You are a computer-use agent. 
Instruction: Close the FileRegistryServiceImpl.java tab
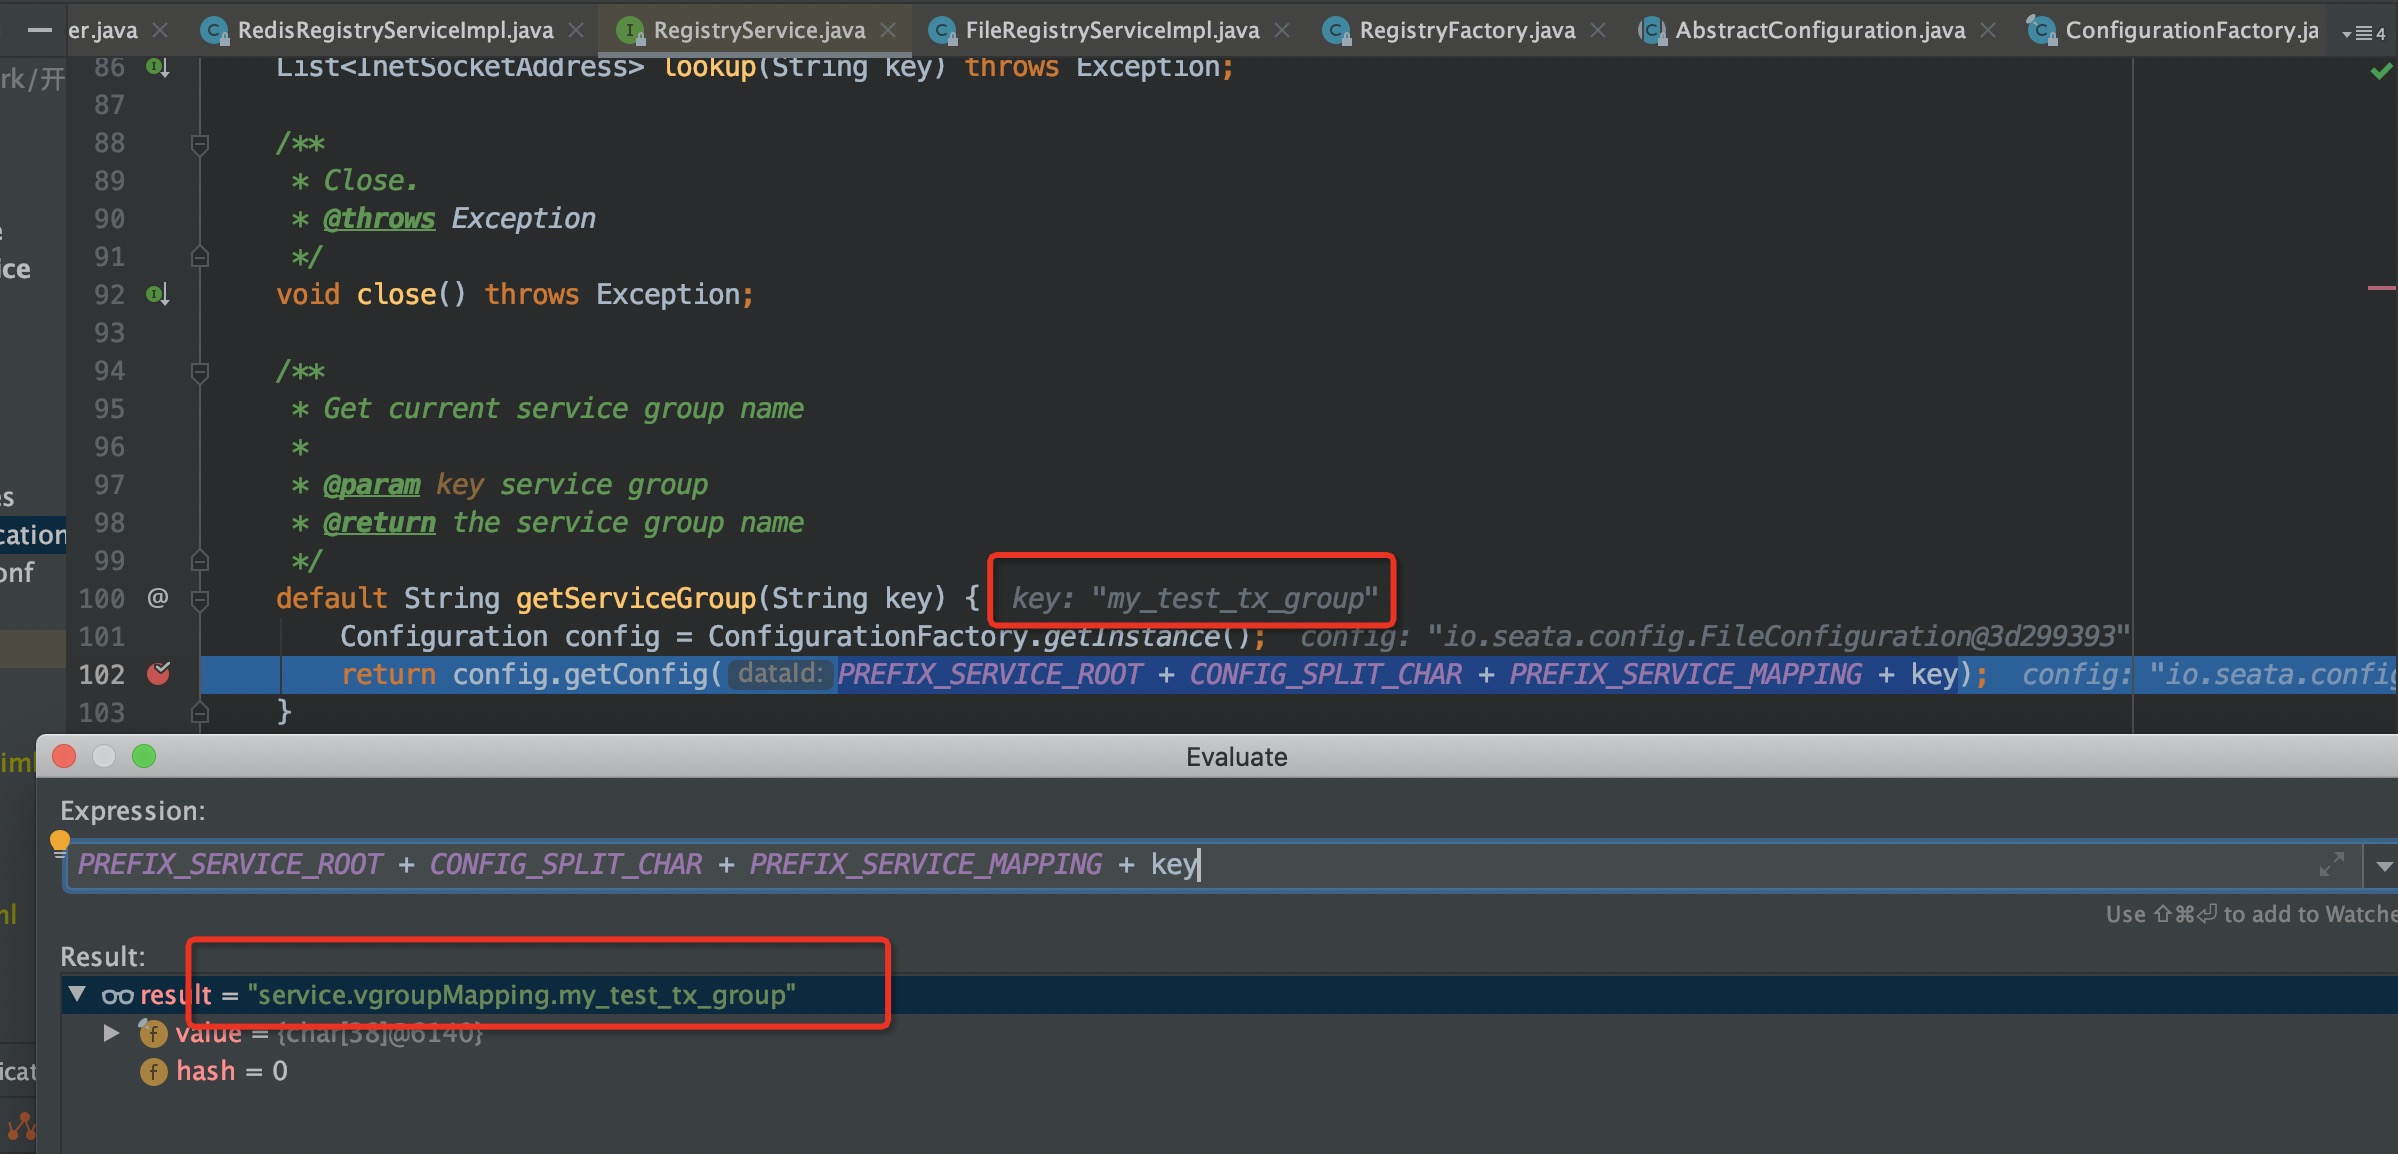1281,30
